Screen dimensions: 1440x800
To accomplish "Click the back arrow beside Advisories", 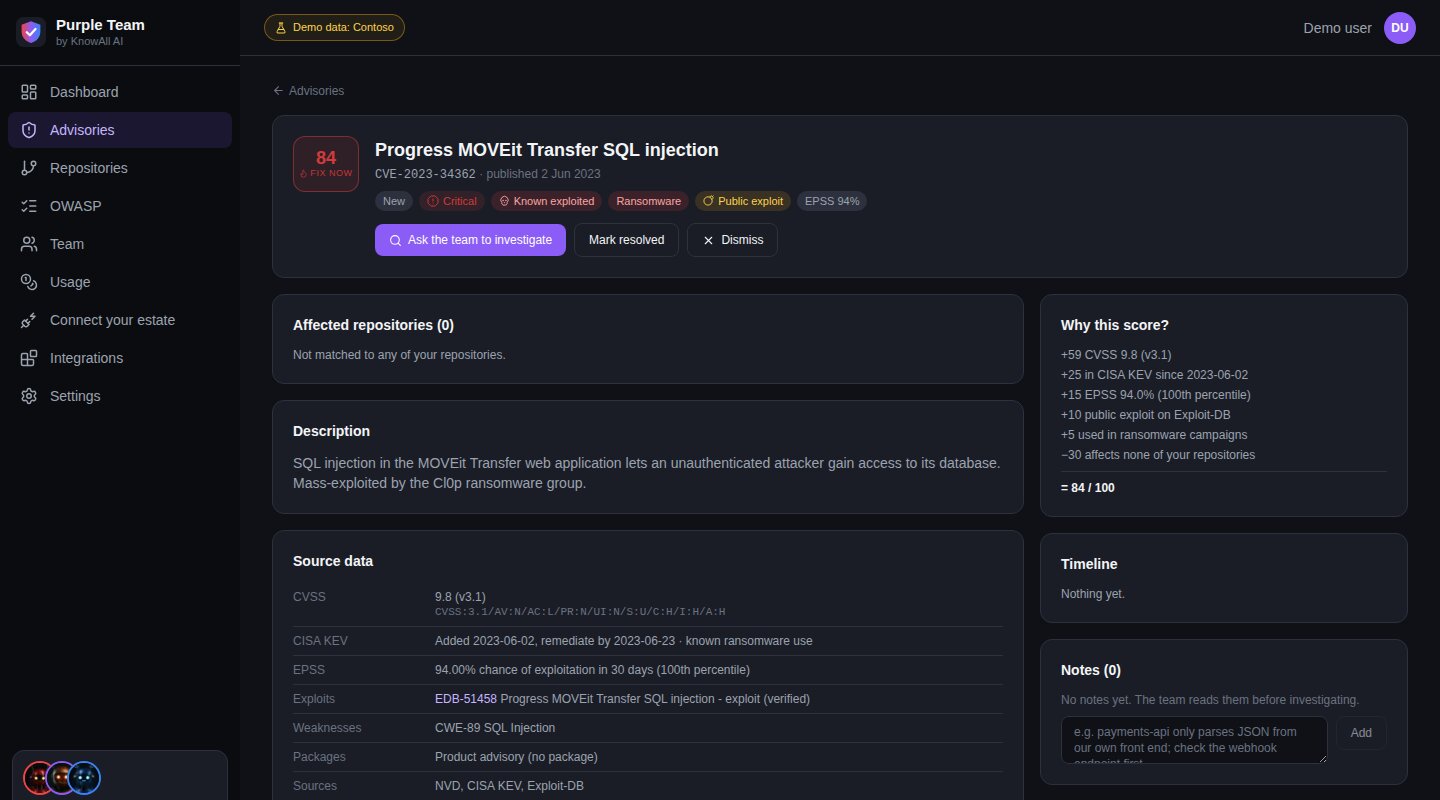I will point(278,91).
